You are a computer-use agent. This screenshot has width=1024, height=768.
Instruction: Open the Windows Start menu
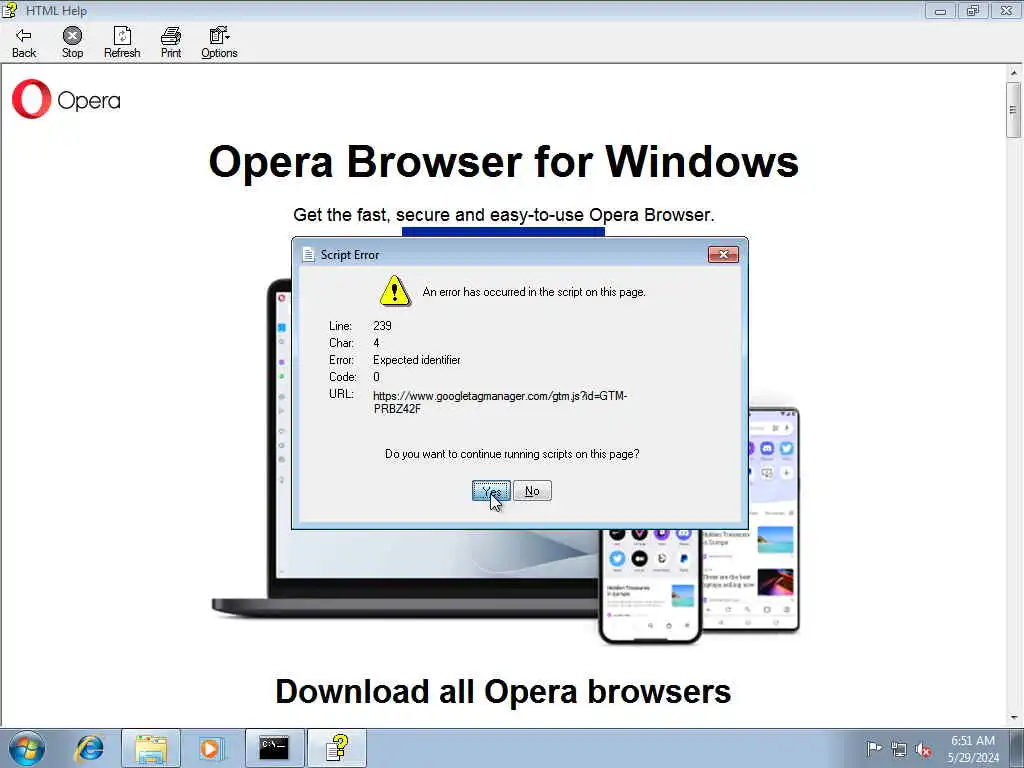pos(27,748)
